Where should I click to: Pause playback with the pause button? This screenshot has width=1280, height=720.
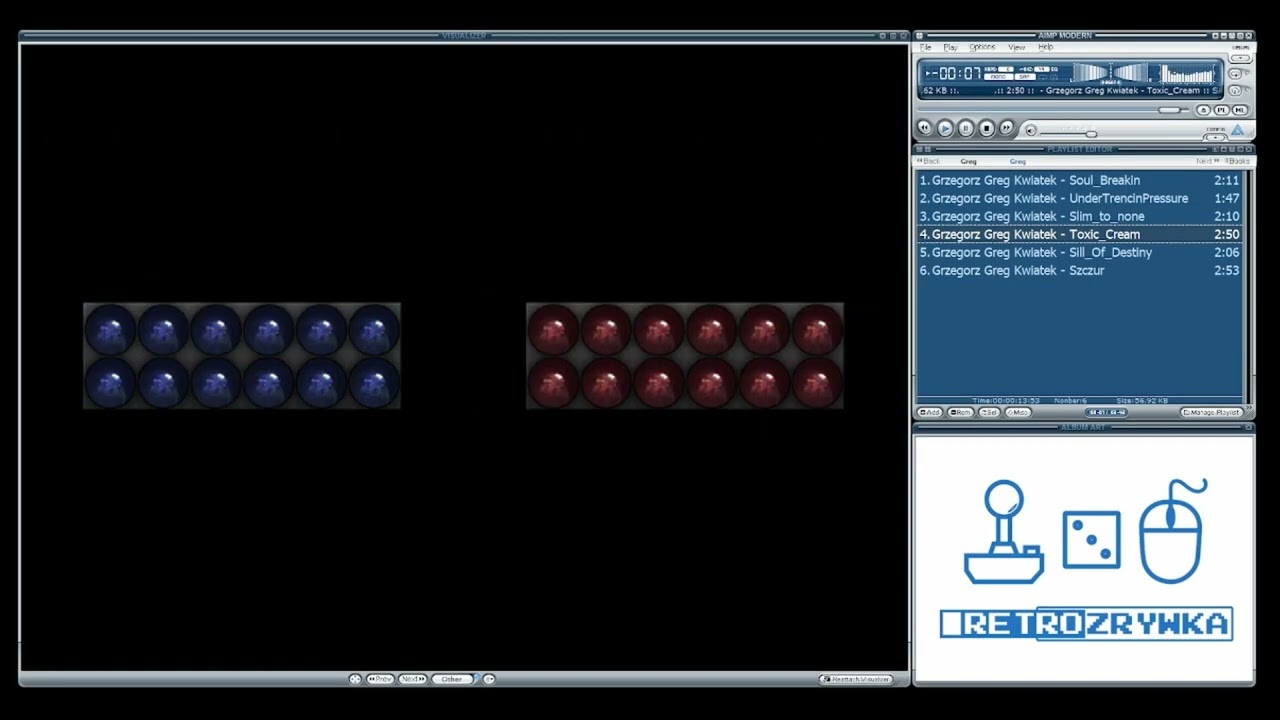(x=966, y=128)
